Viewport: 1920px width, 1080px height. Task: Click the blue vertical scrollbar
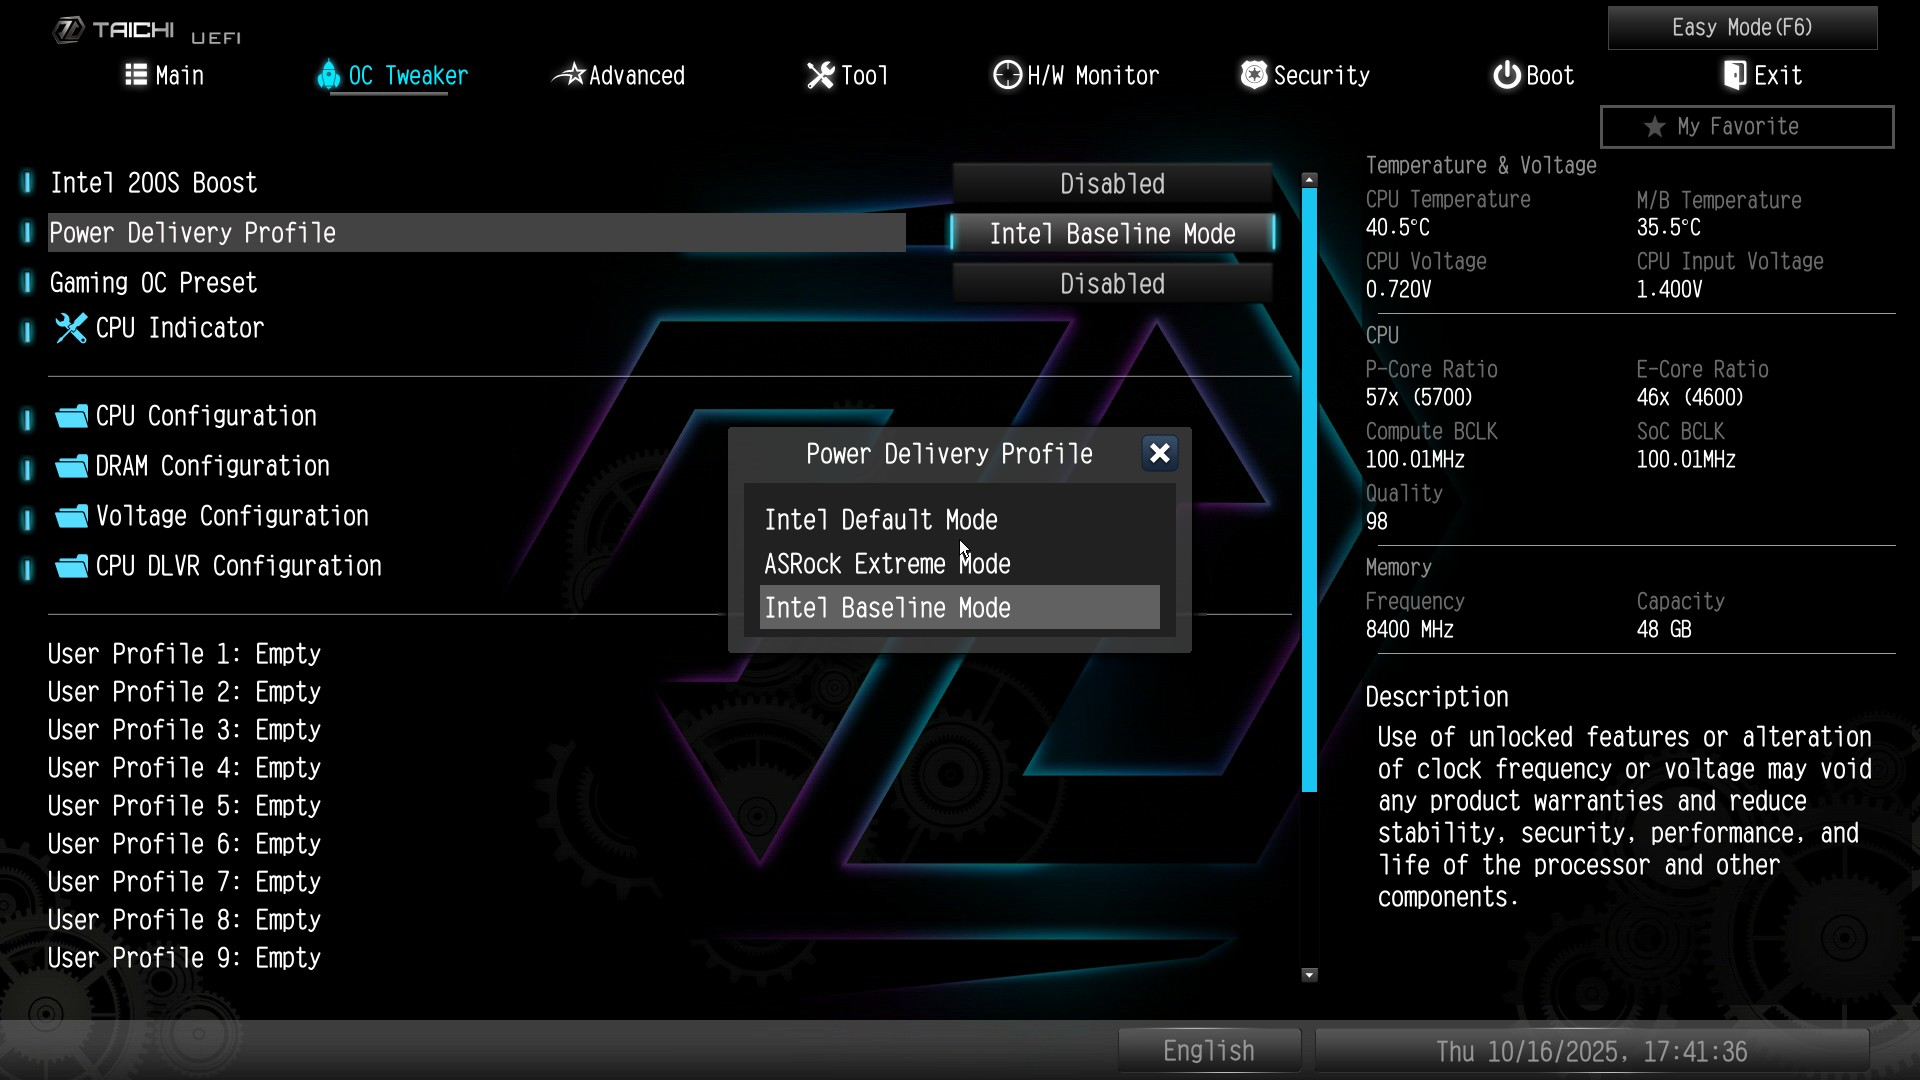[1309, 490]
